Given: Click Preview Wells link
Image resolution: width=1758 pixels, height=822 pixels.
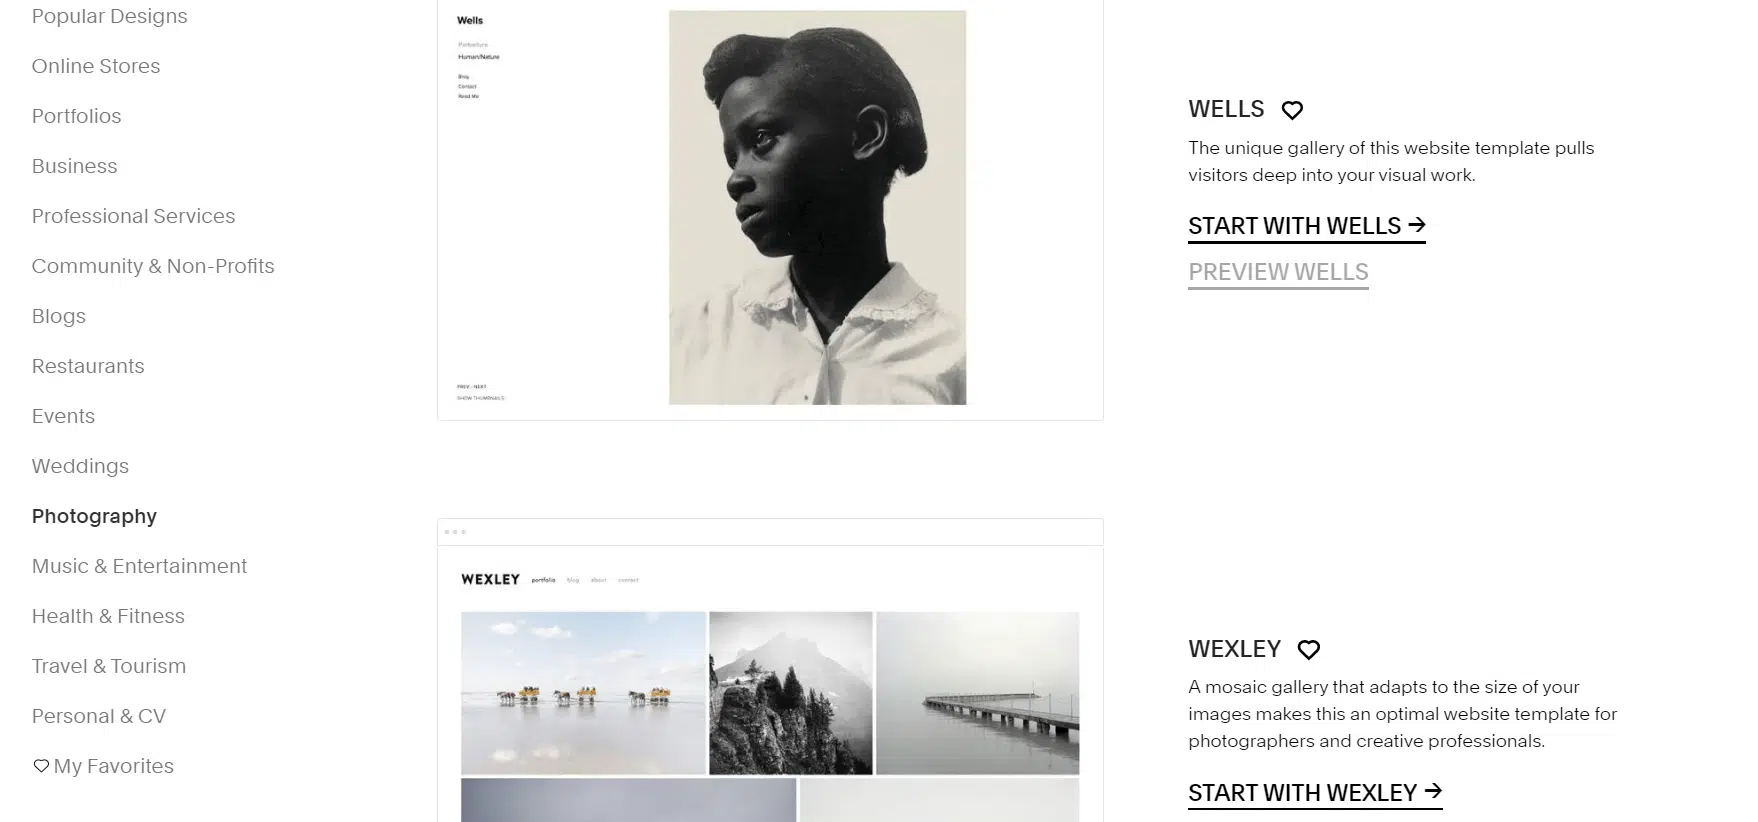Looking at the screenshot, I should (1278, 272).
